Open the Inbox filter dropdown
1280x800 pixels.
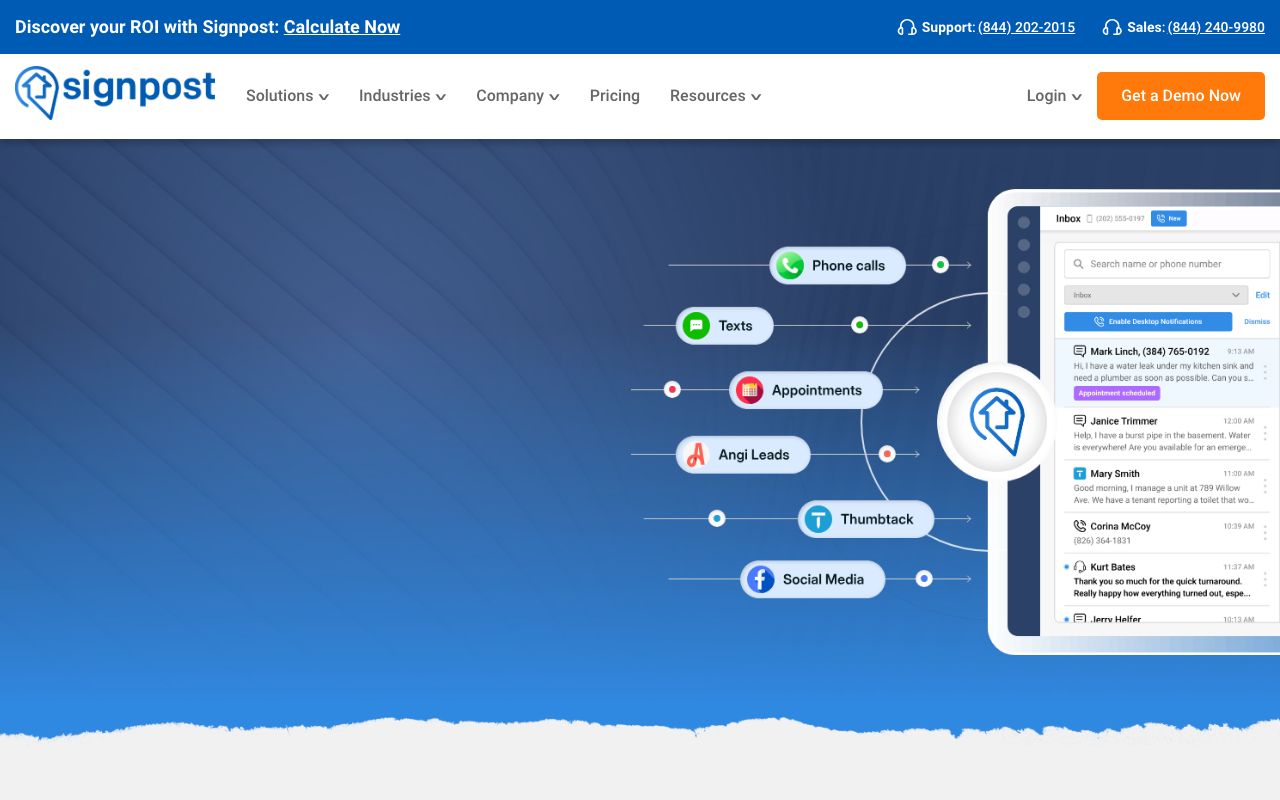1156,295
